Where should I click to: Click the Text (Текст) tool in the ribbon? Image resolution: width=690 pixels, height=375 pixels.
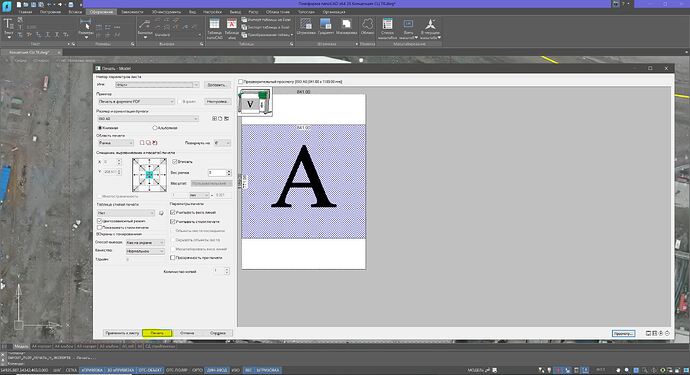click(8, 28)
